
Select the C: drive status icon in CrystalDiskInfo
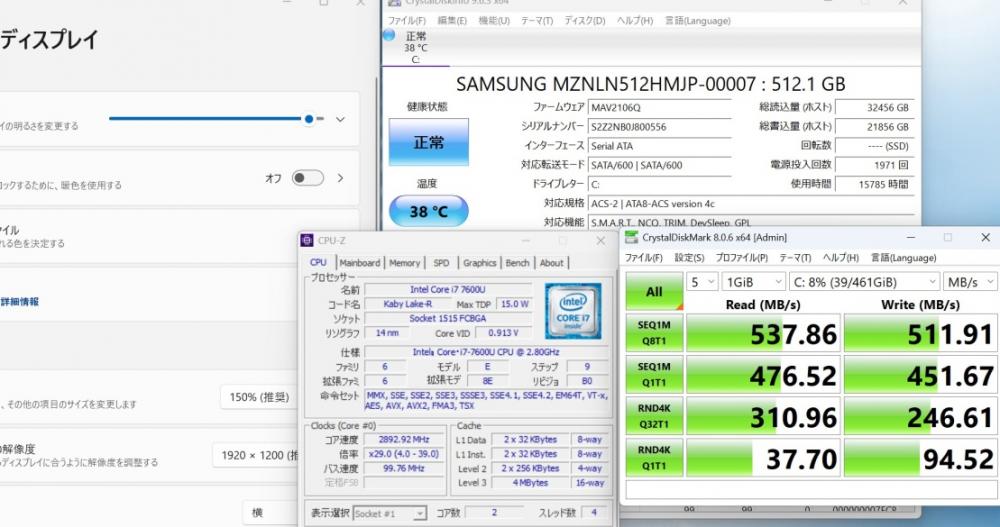tap(389, 35)
